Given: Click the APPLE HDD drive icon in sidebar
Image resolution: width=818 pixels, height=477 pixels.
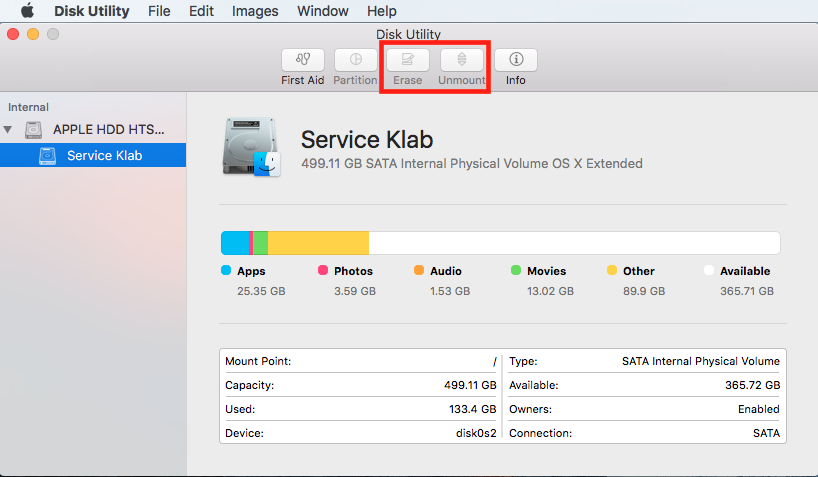Looking at the screenshot, I should click(x=35, y=130).
